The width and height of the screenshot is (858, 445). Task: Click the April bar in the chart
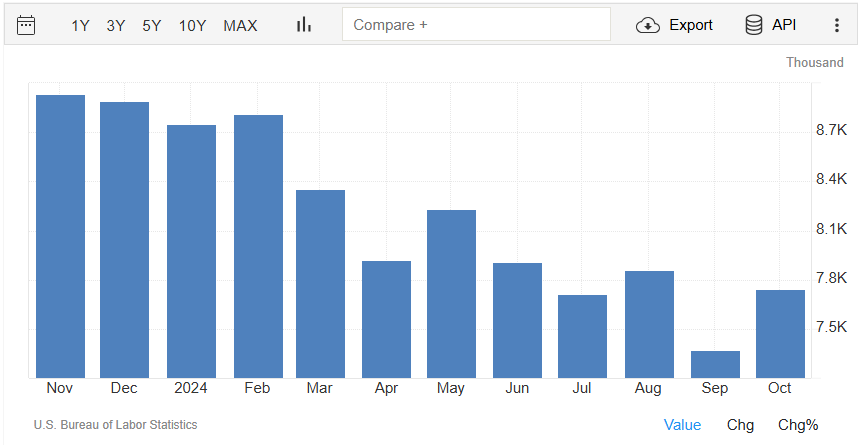pos(386,320)
